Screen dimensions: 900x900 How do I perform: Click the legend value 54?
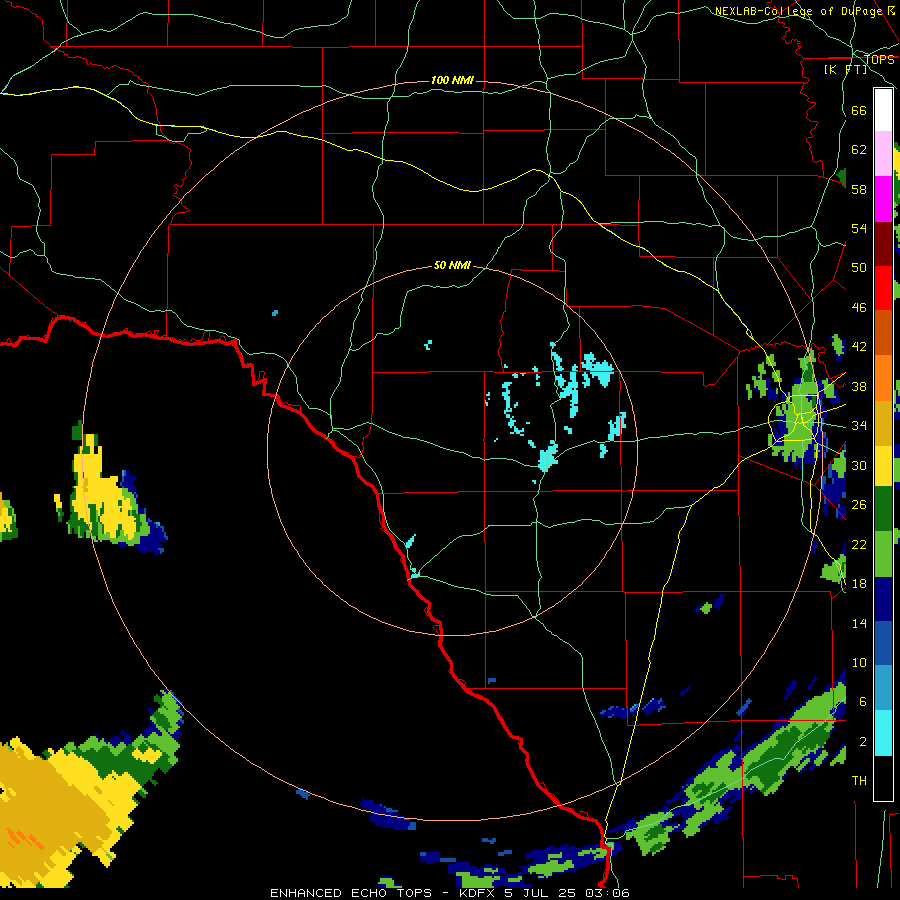point(859,228)
